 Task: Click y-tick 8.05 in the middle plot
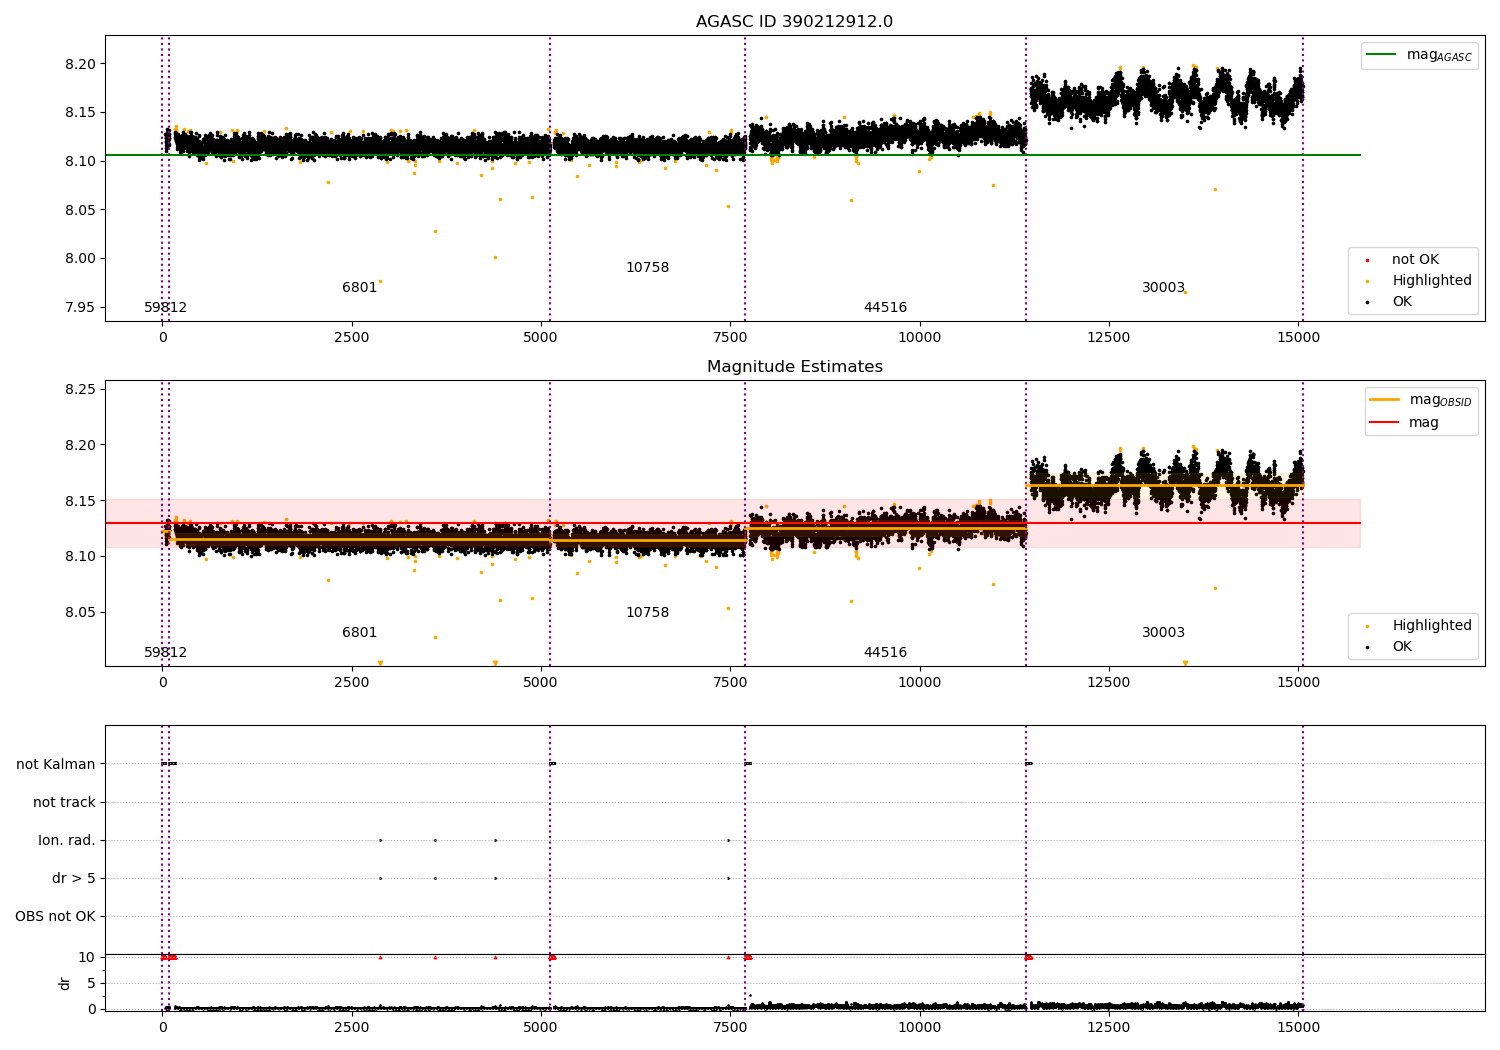coord(80,612)
